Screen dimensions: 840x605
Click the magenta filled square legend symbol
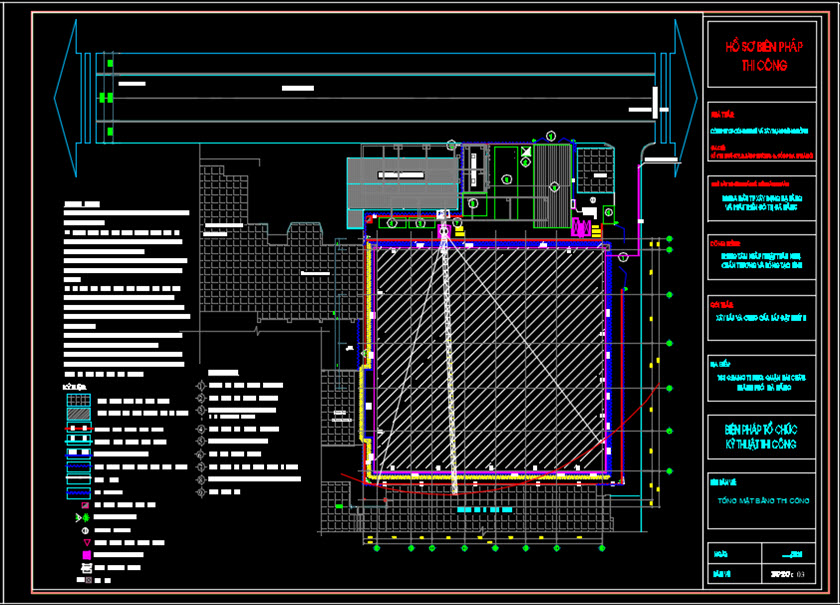pos(86,554)
